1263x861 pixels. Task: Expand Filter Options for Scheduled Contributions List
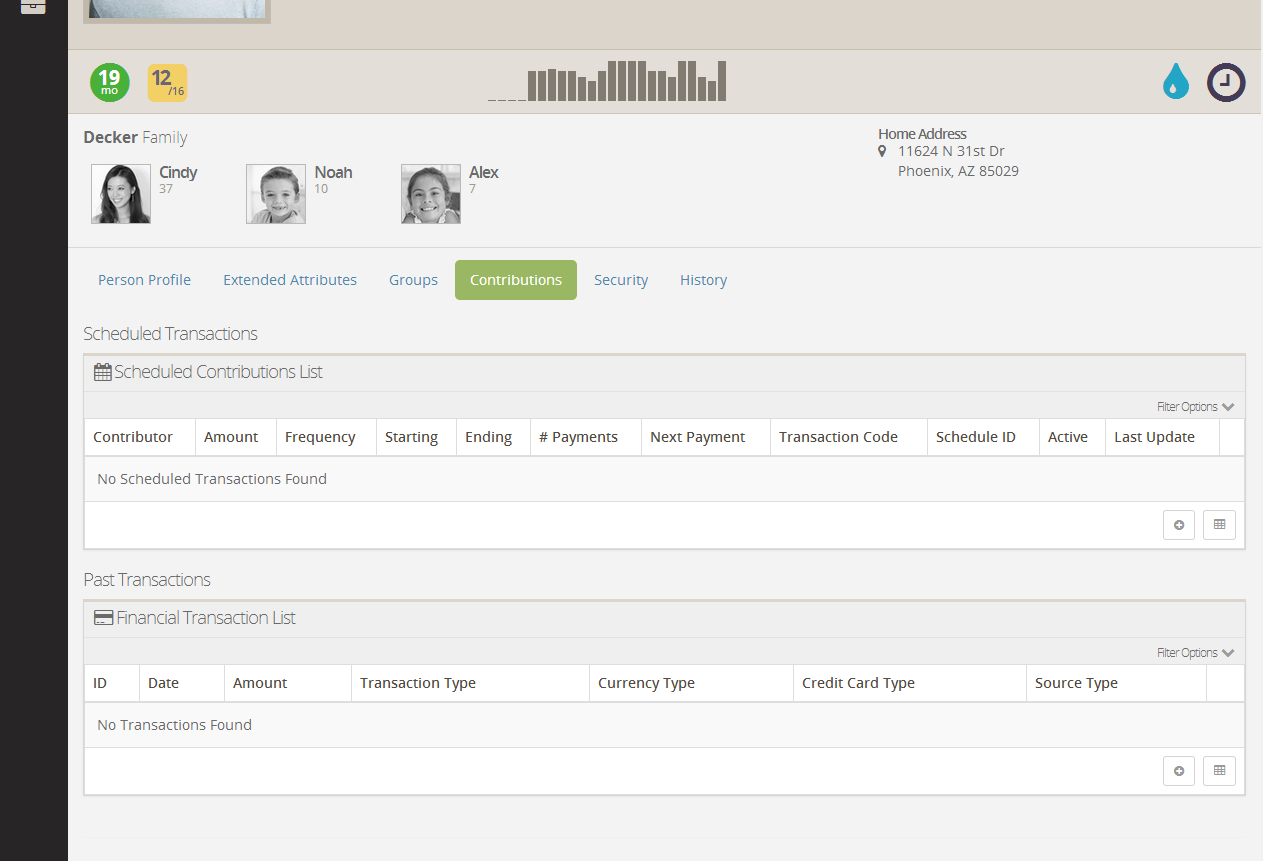coord(1196,407)
